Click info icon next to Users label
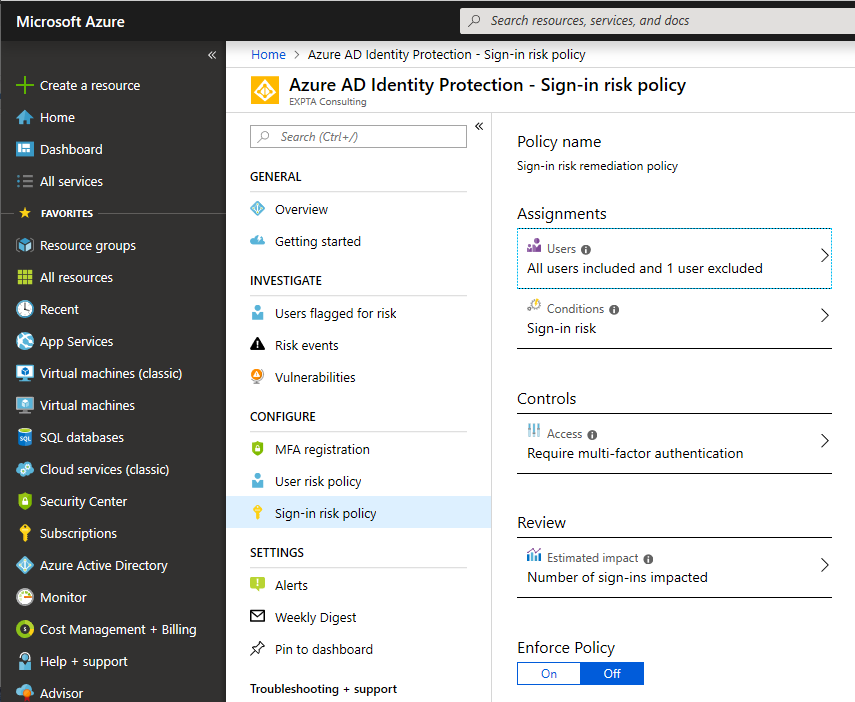The image size is (855, 702). point(586,250)
